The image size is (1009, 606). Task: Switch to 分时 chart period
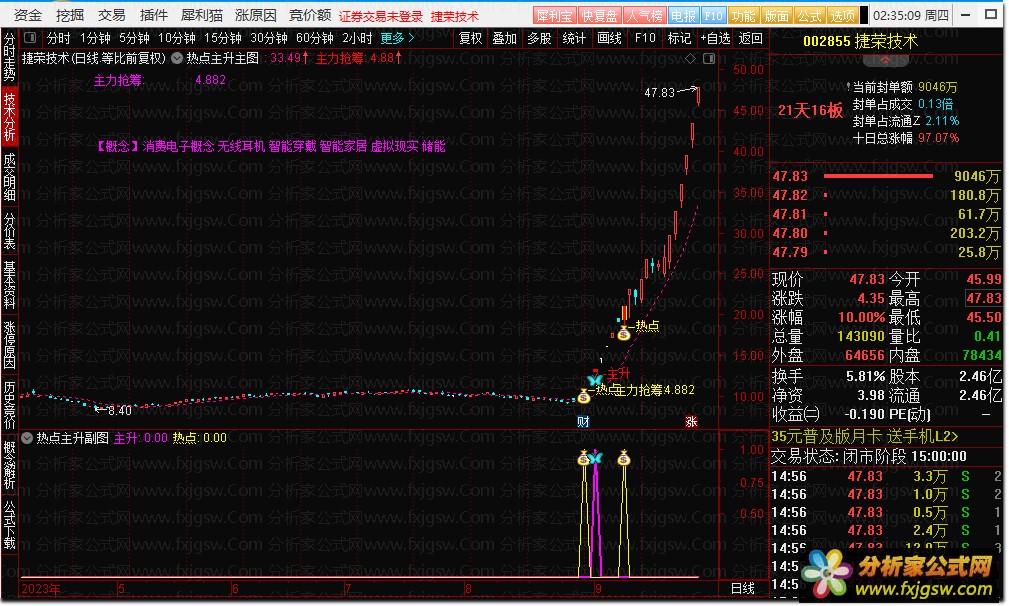(x=59, y=39)
